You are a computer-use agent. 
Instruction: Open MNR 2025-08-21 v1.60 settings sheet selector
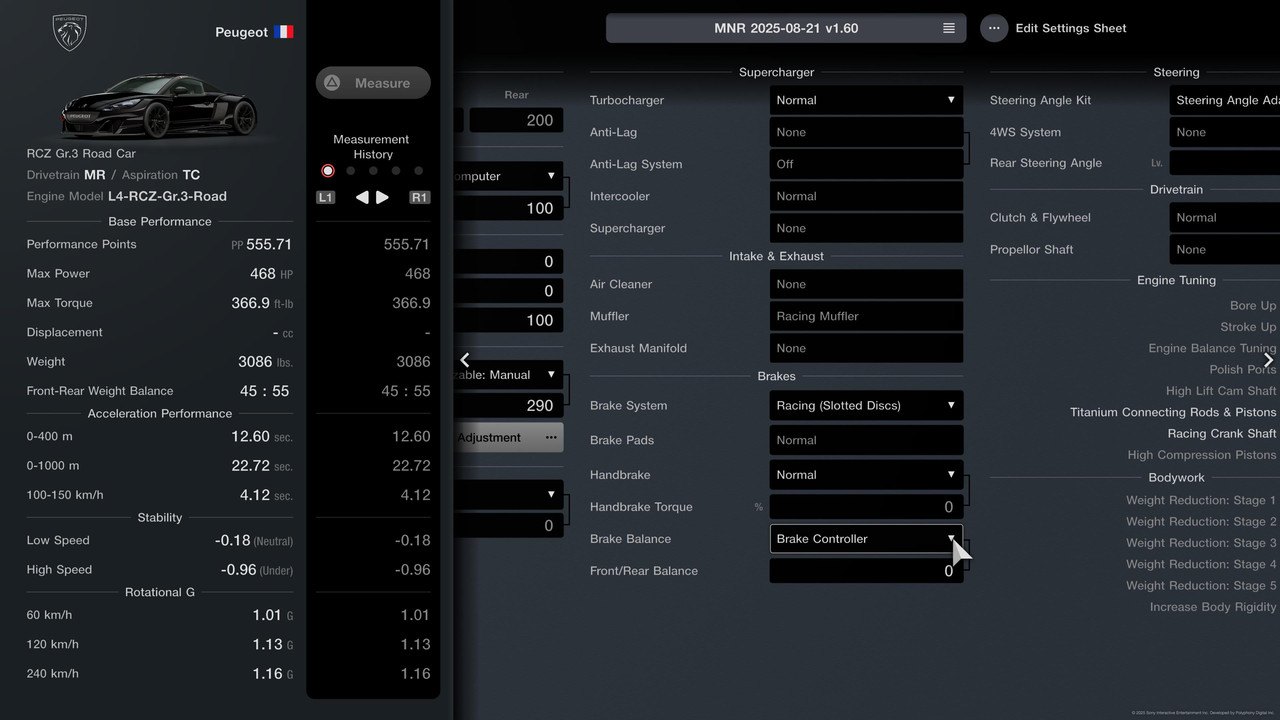coord(786,28)
